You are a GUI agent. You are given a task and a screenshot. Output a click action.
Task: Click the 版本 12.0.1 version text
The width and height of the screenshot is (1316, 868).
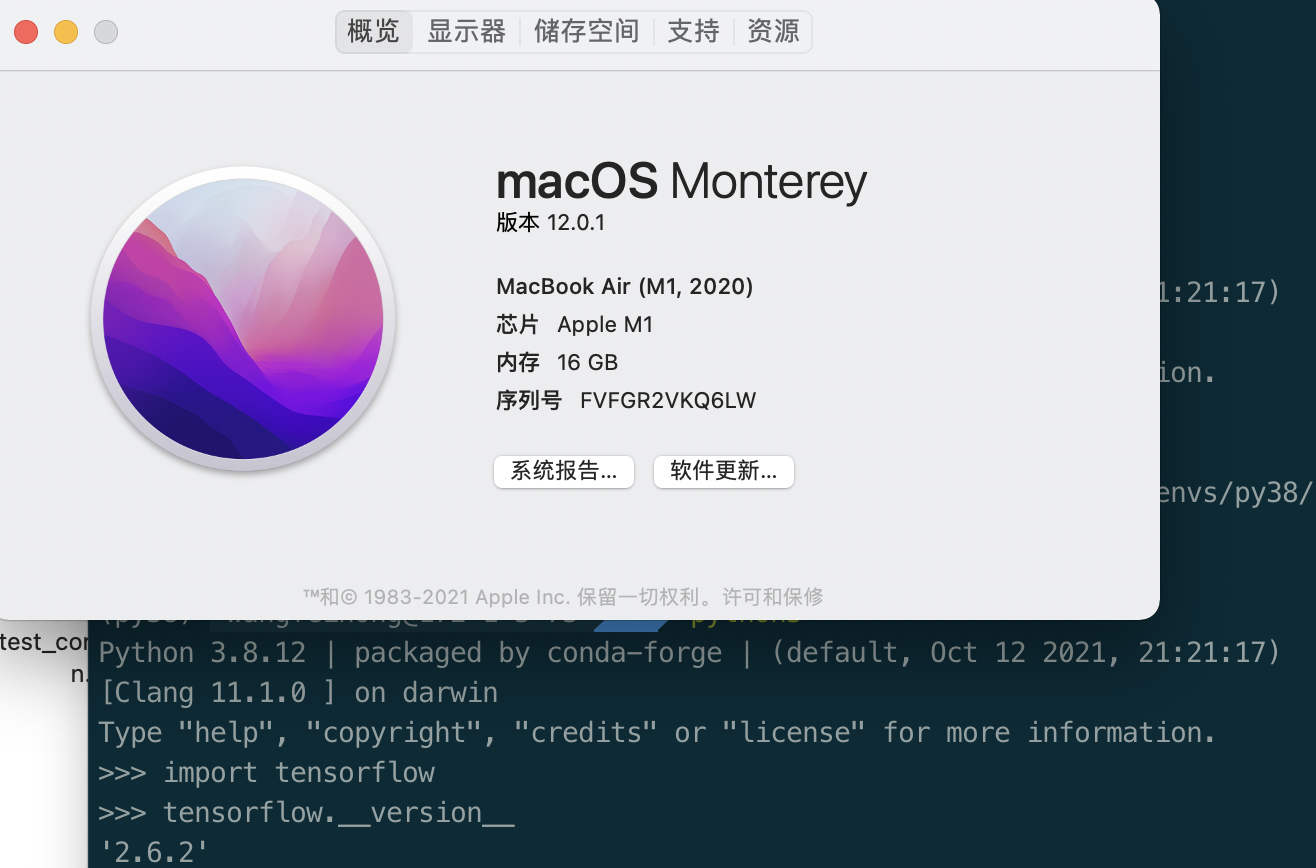(550, 223)
